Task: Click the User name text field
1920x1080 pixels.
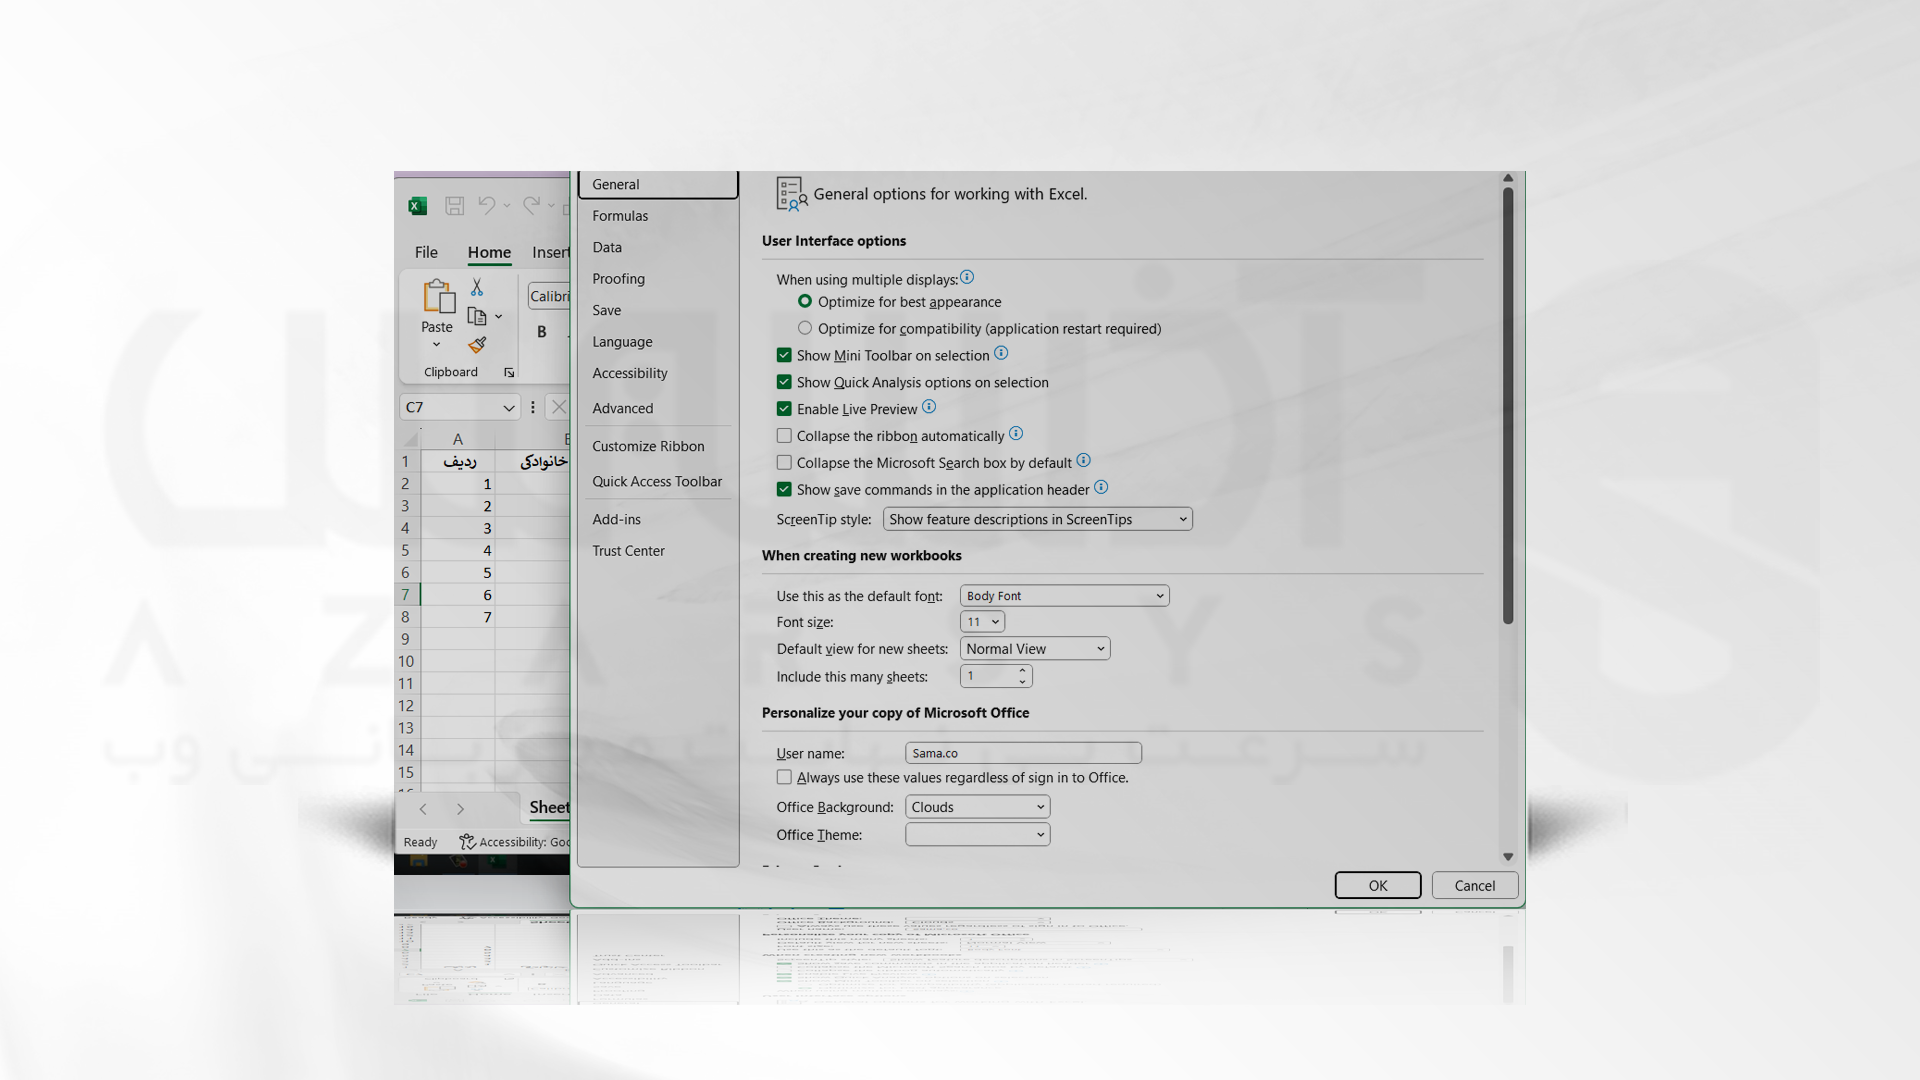Action: pos(1023,753)
